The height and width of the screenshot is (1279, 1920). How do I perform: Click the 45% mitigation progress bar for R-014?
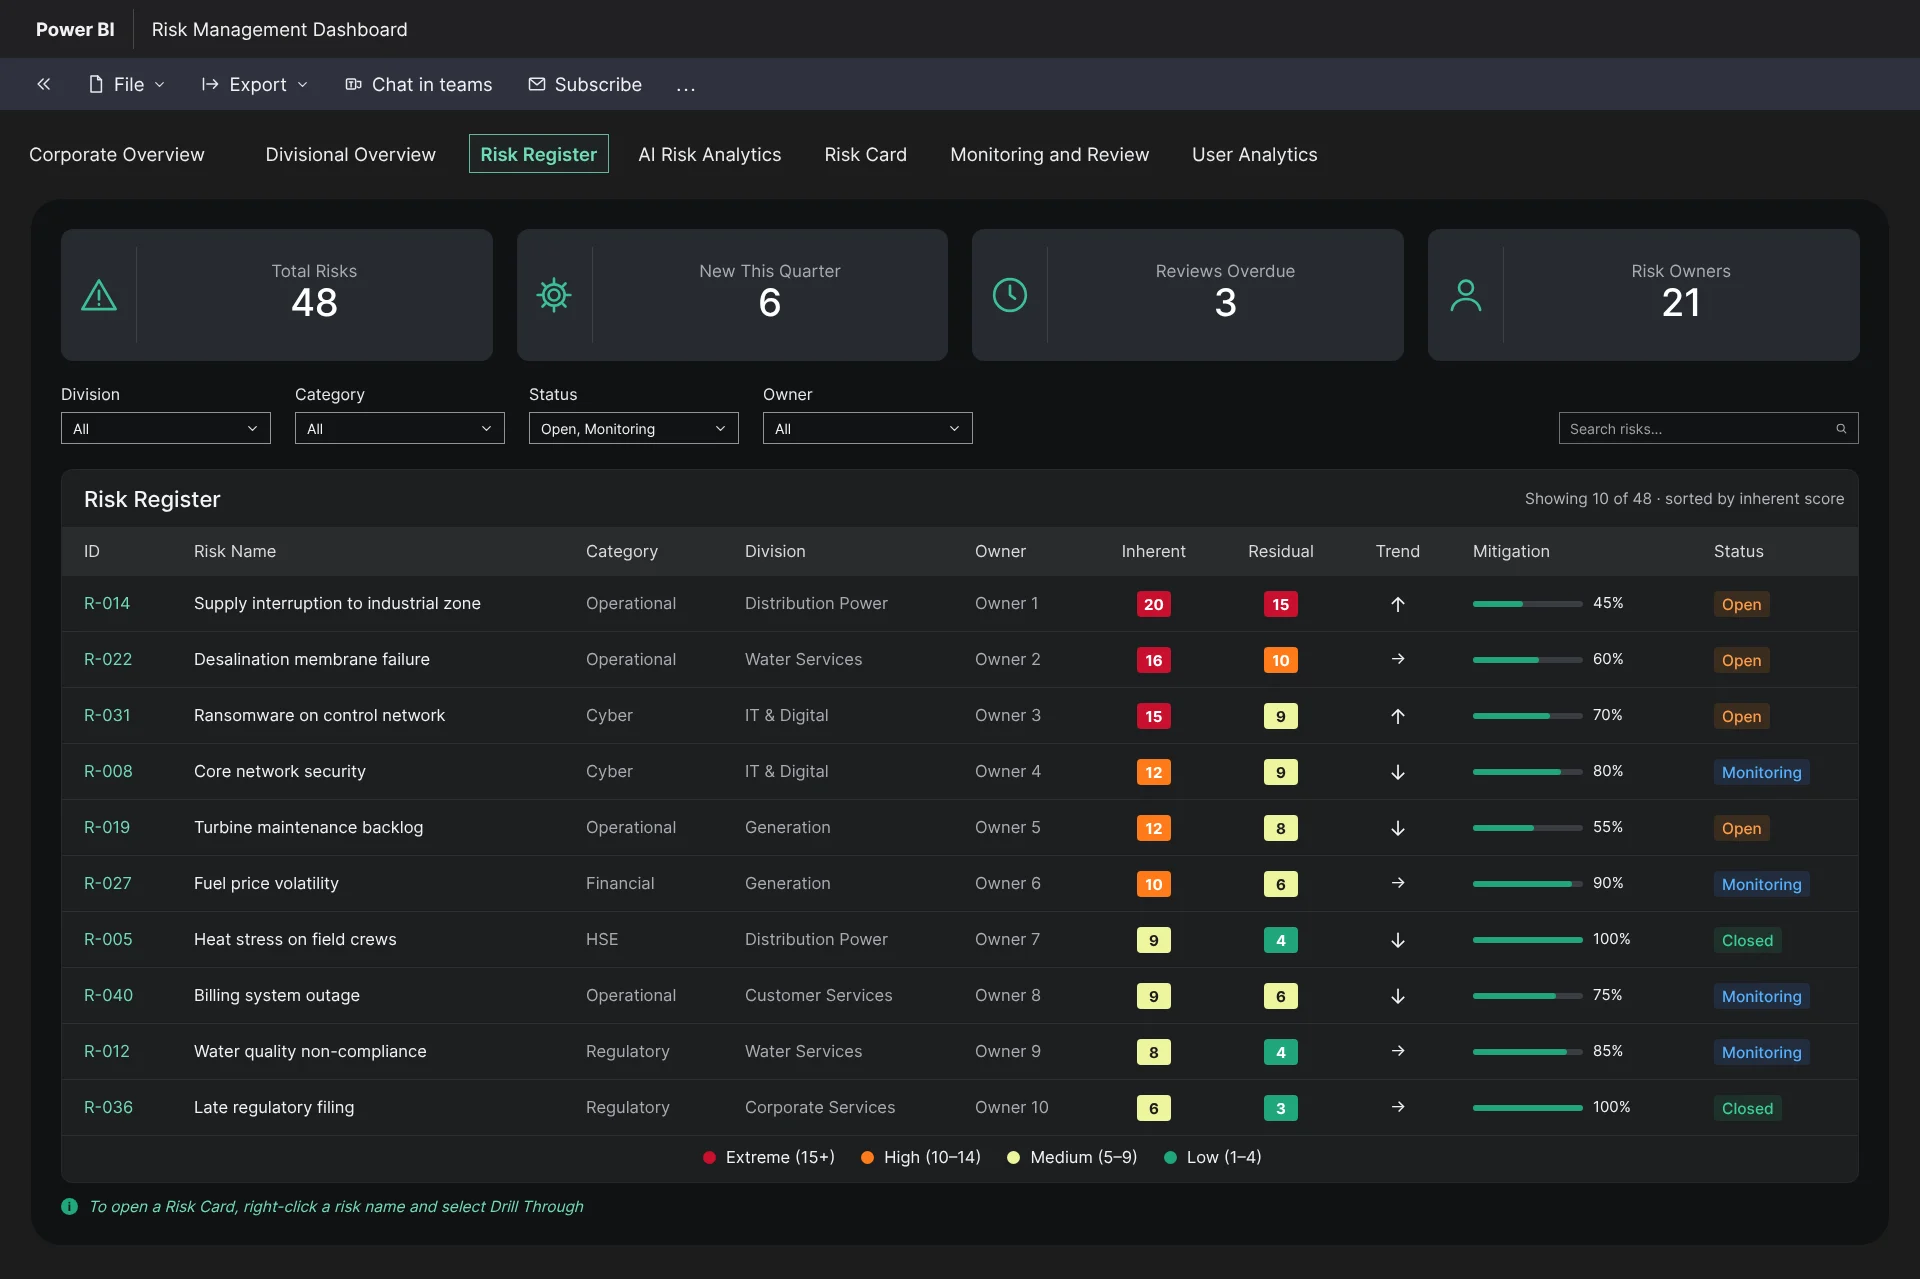point(1528,604)
